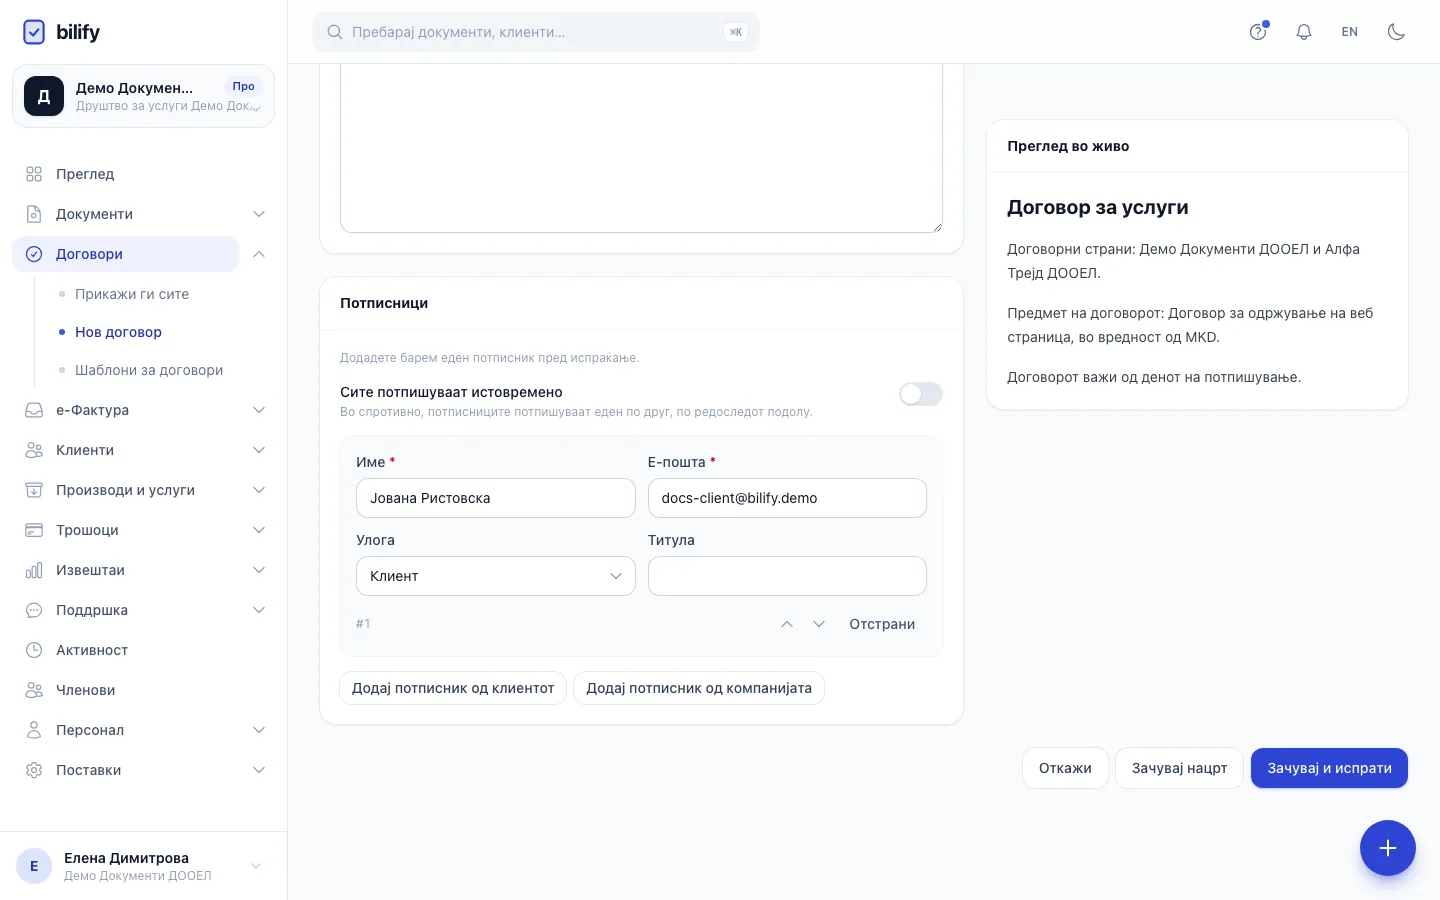Click Отстрани to remove the signer

tap(882, 624)
